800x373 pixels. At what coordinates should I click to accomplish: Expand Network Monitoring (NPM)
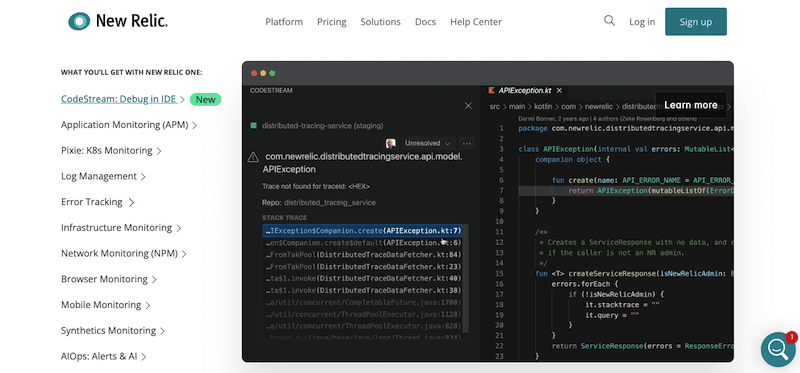(123, 254)
